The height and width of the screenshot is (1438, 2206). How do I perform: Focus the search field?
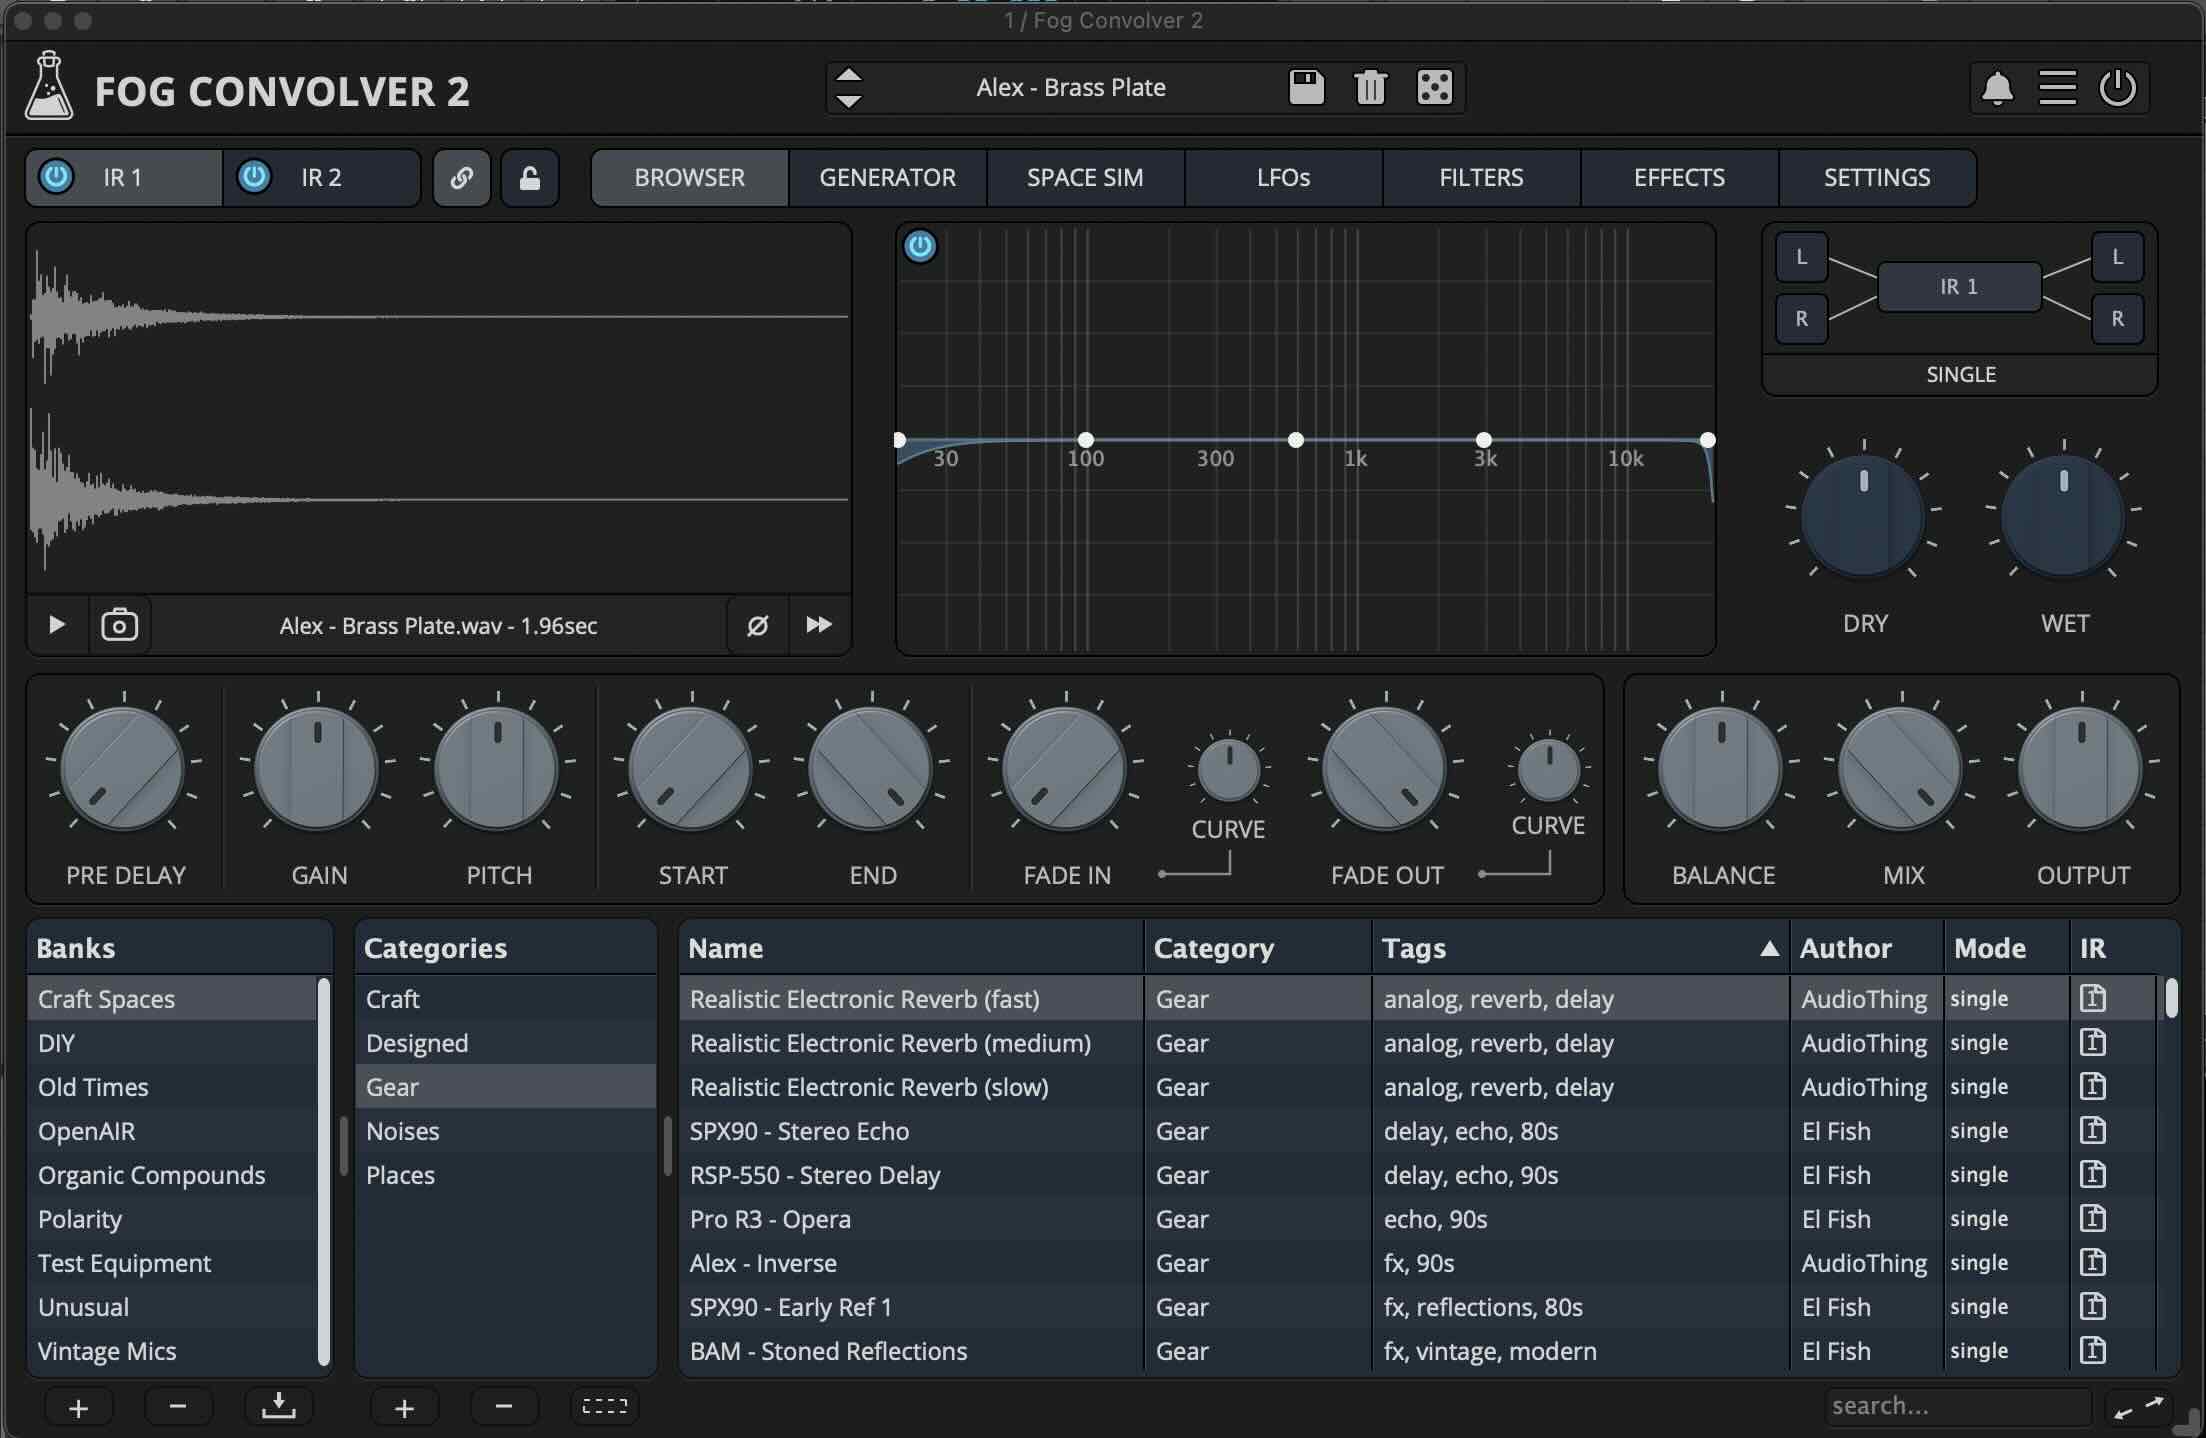[x=1957, y=1407]
